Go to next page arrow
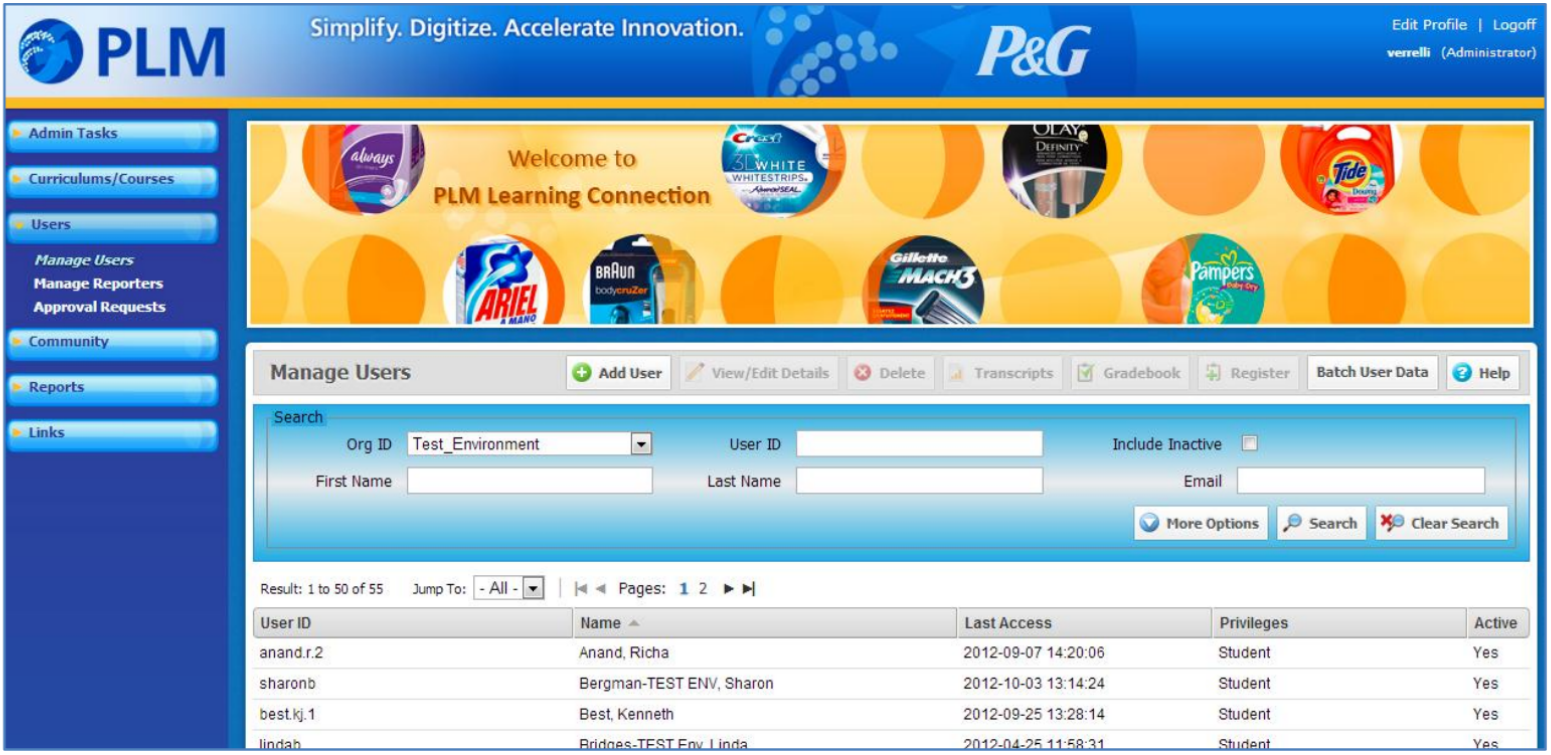This screenshot has height=755, width=1551. pyautogui.click(x=728, y=589)
